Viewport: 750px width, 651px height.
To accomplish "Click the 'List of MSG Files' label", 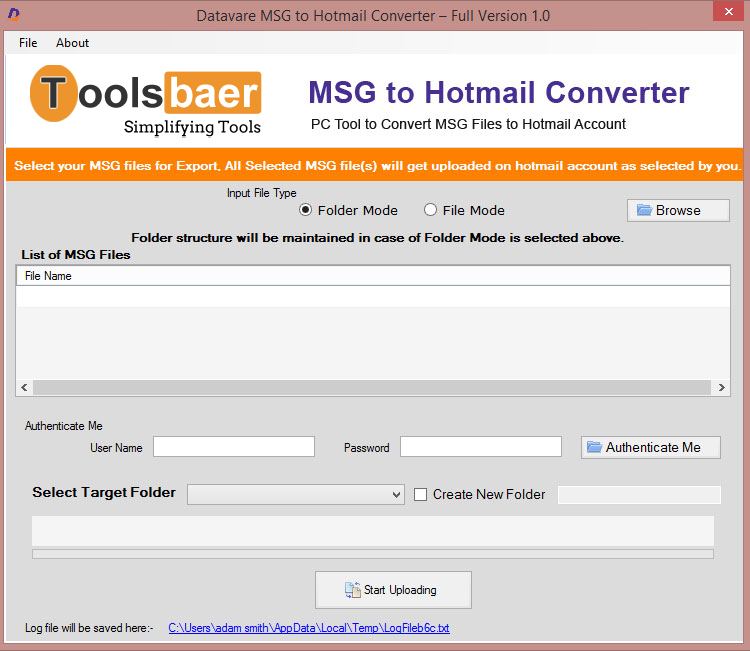I will [x=76, y=254].
